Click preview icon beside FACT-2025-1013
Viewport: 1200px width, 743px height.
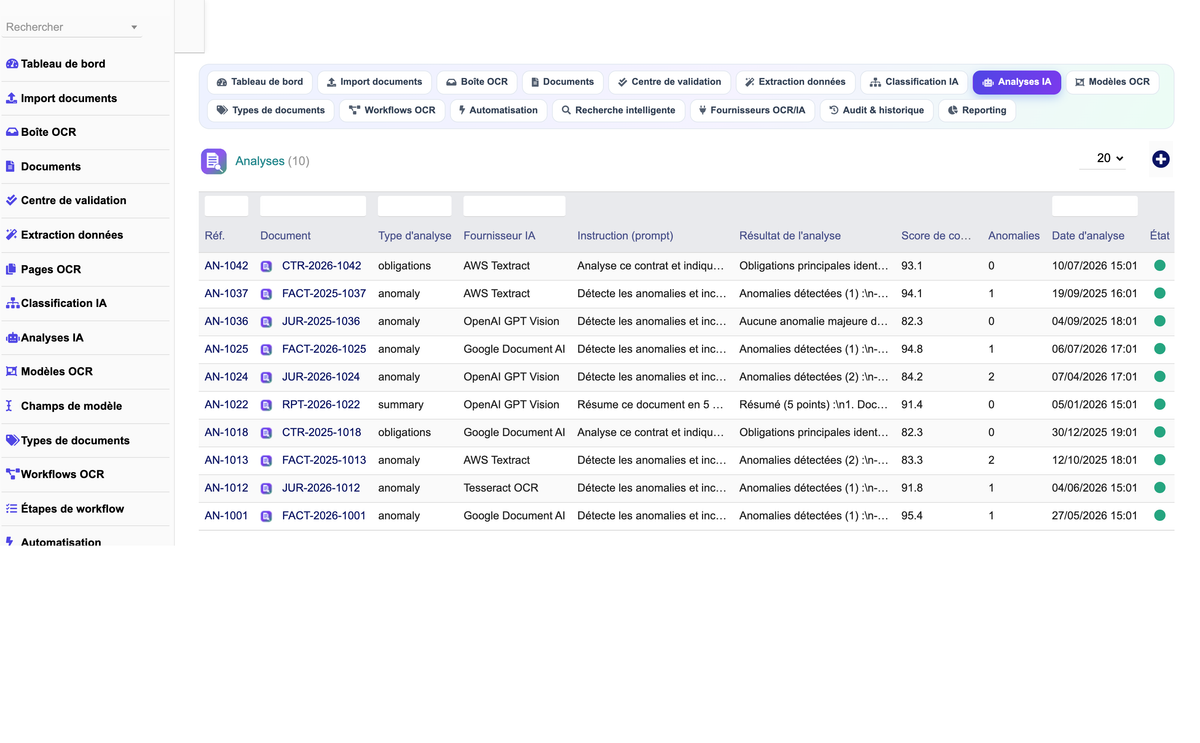[x=266, y=461]
